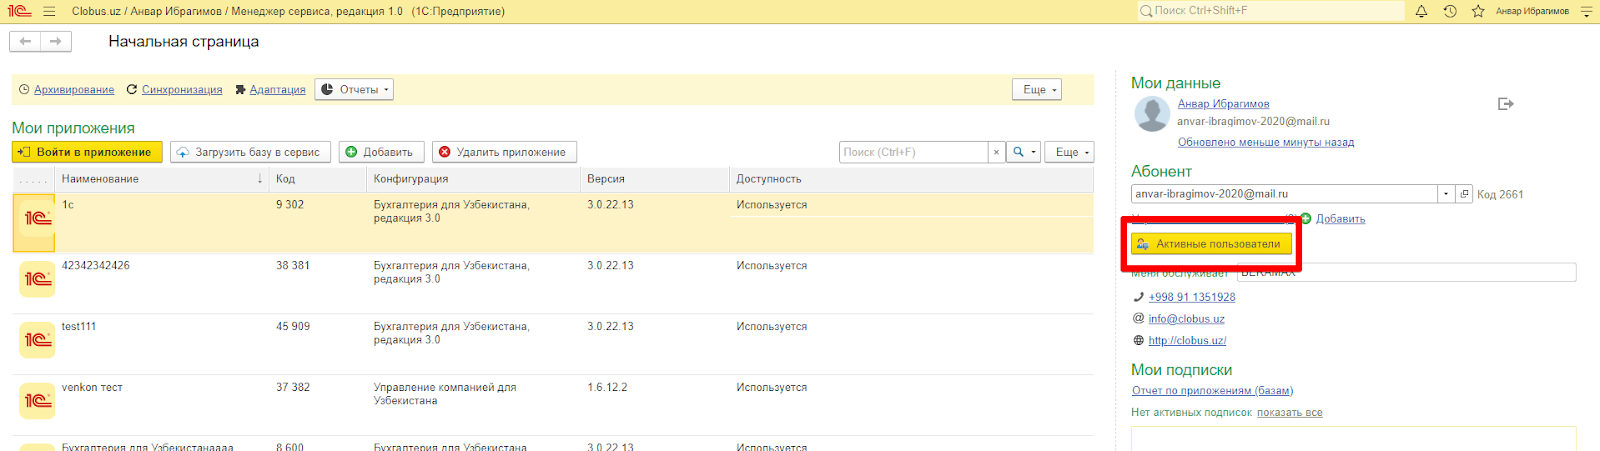
Task: Select the test111 name cell
Action: [x=79, y=327]
